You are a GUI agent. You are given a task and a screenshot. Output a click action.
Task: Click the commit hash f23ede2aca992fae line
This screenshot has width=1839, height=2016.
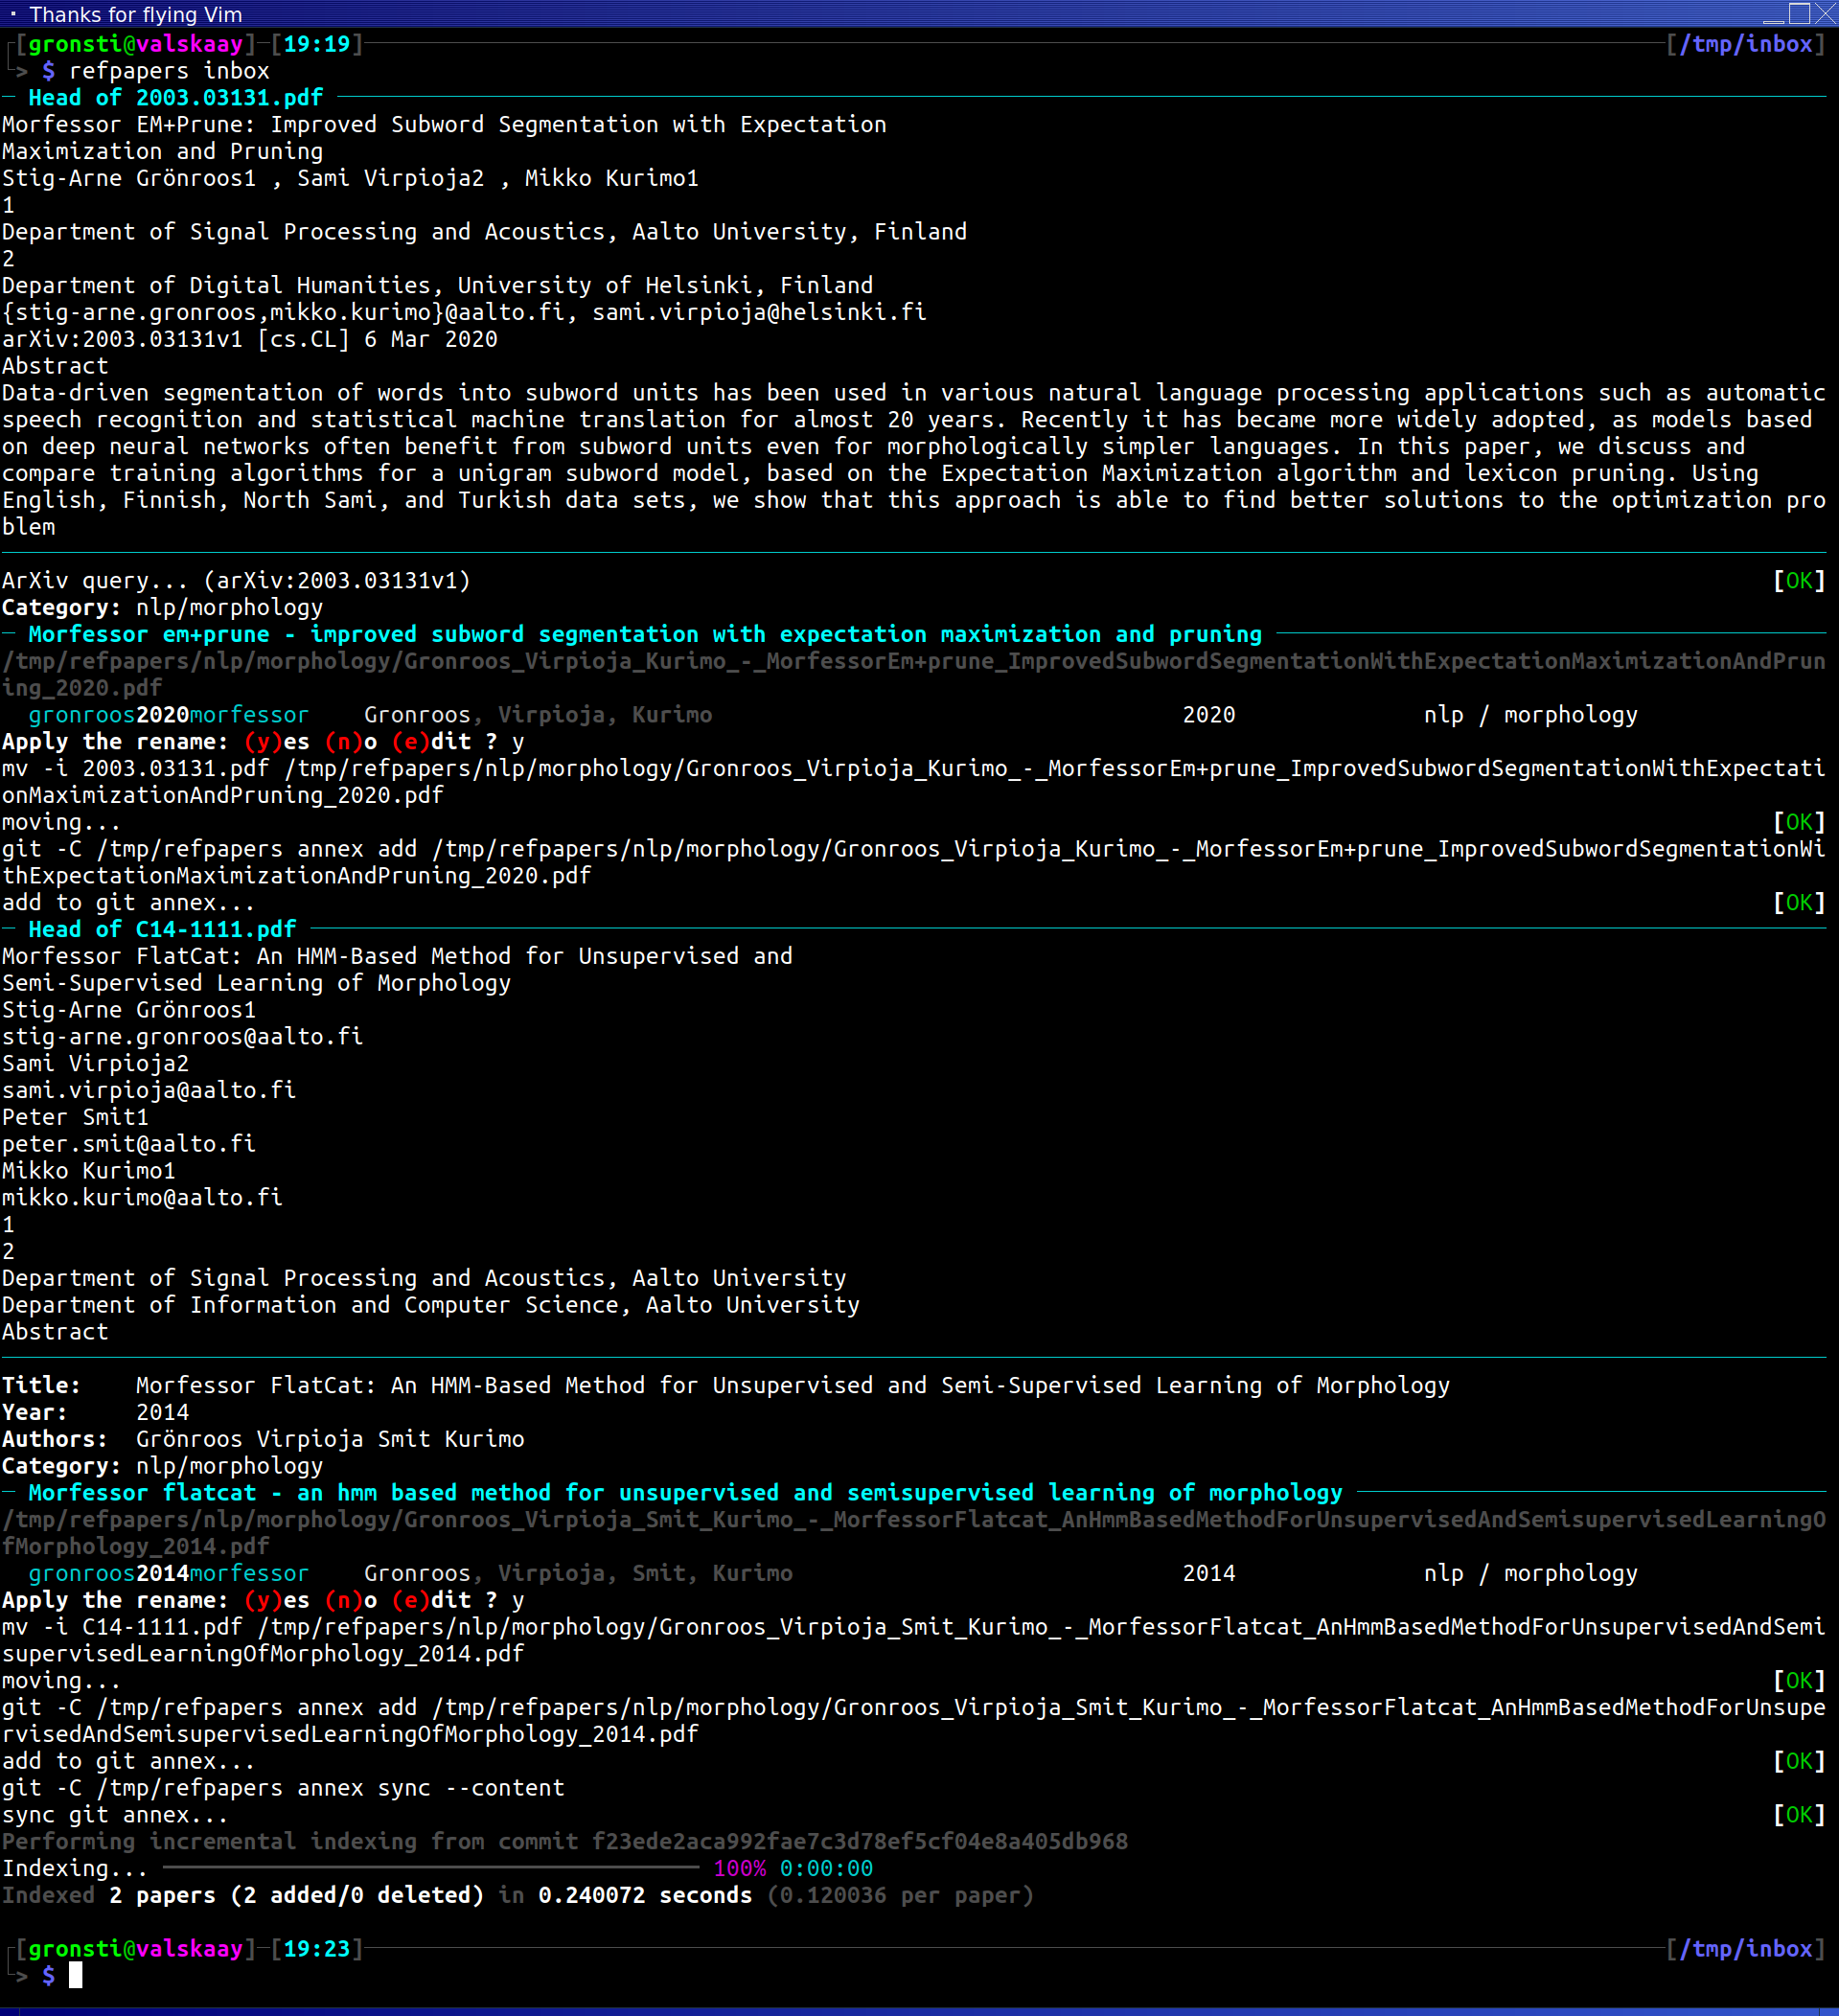(x=565, y=1841)
